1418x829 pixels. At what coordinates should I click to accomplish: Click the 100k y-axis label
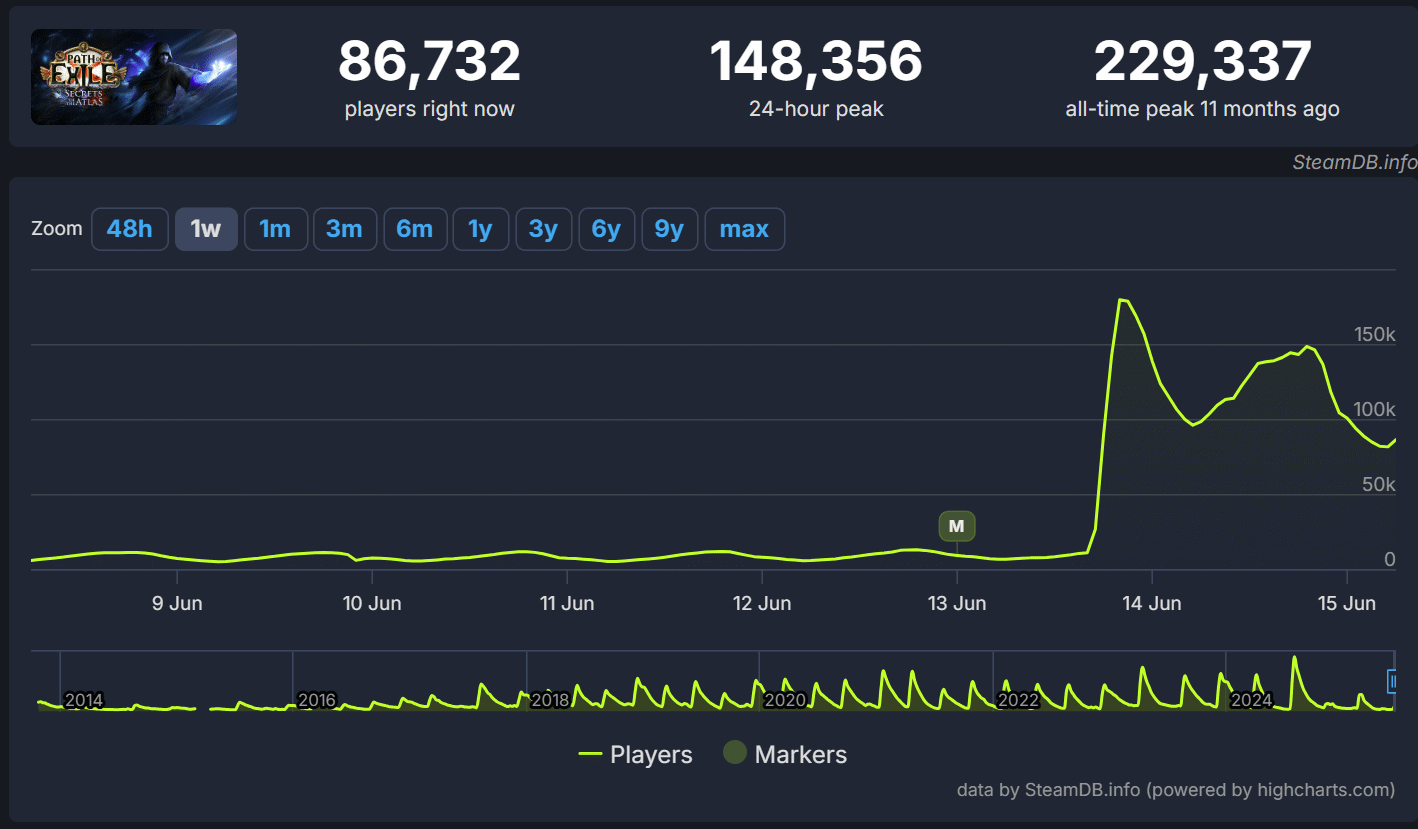1375,410
